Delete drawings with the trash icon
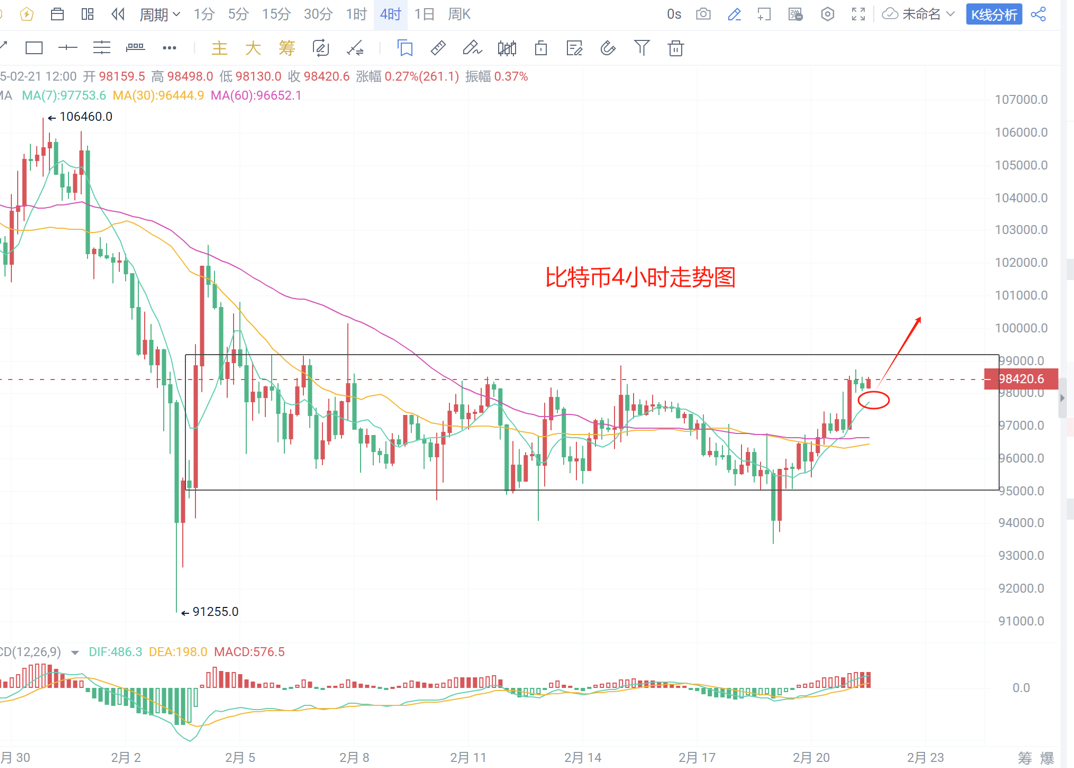 coord(676,48)
